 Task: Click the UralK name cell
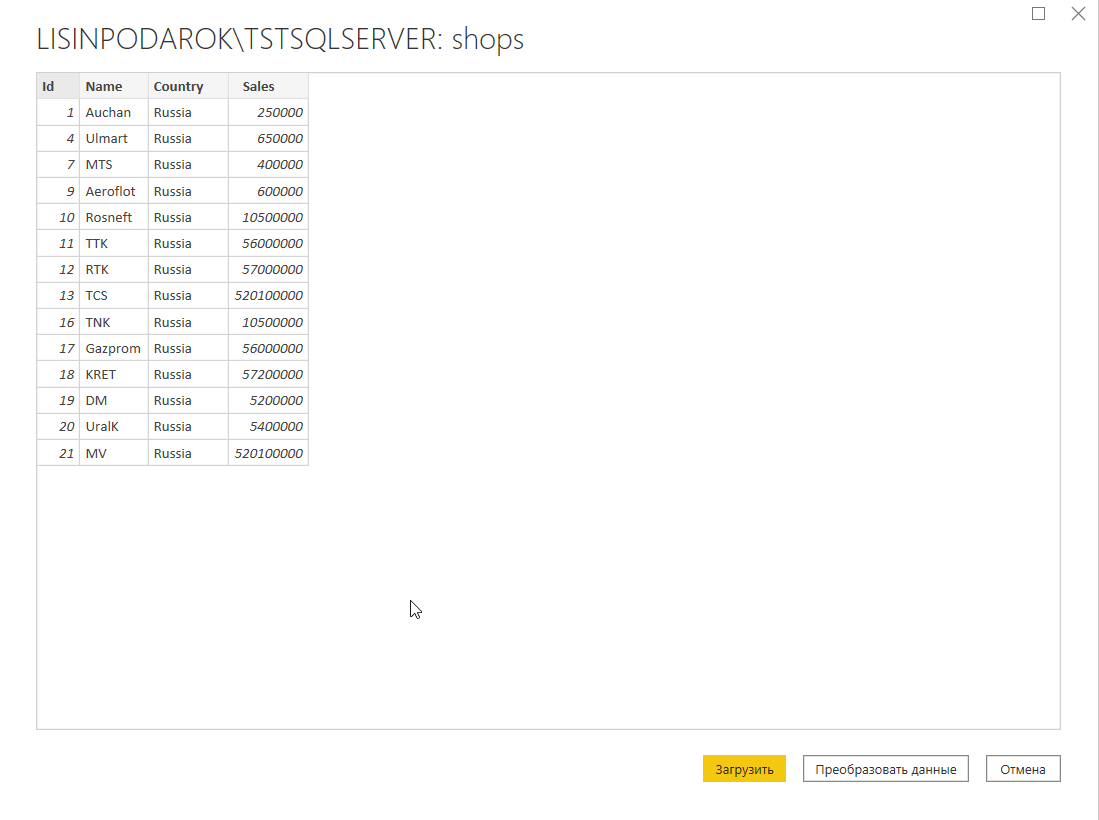(114, 427)
